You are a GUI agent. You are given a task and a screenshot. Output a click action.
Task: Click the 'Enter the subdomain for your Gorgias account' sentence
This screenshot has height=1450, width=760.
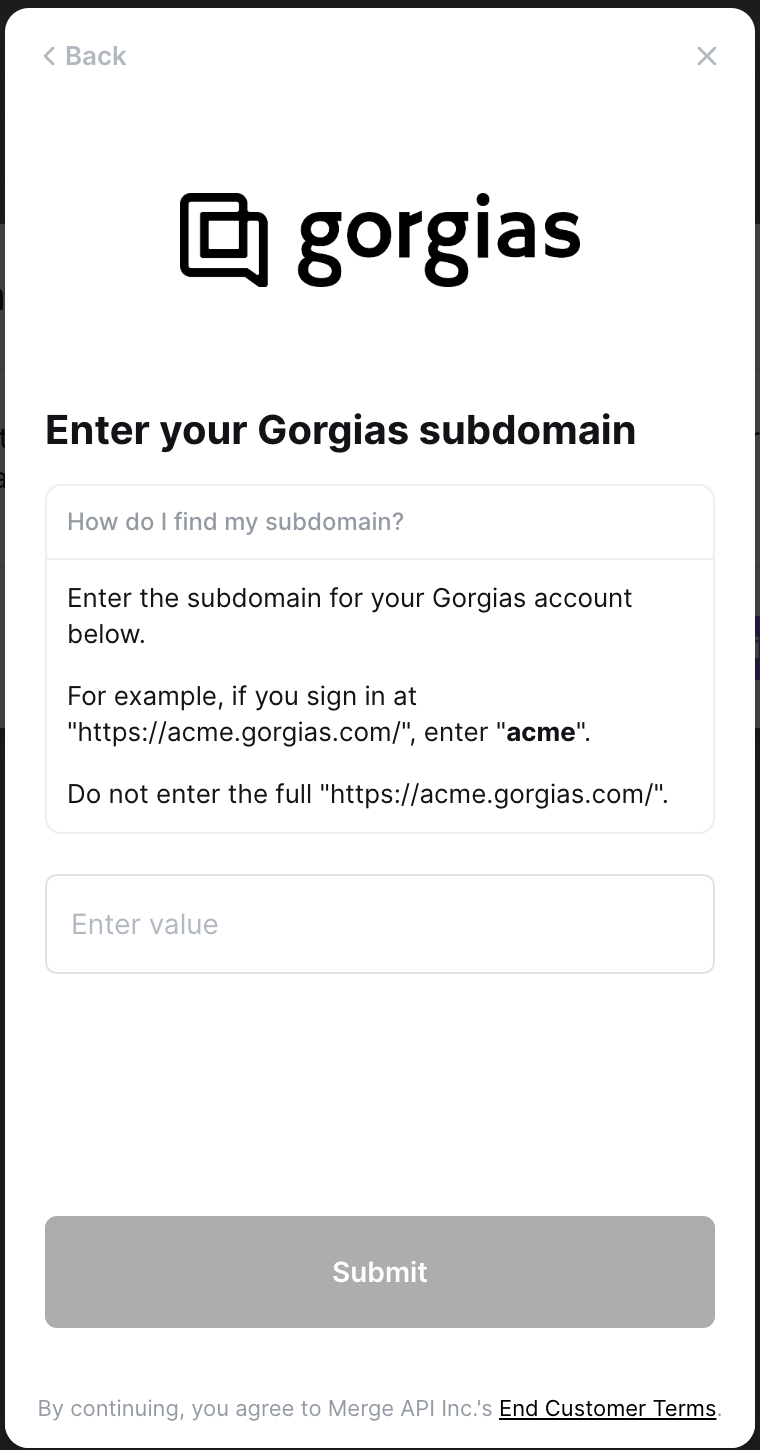(x=350, y=598)
